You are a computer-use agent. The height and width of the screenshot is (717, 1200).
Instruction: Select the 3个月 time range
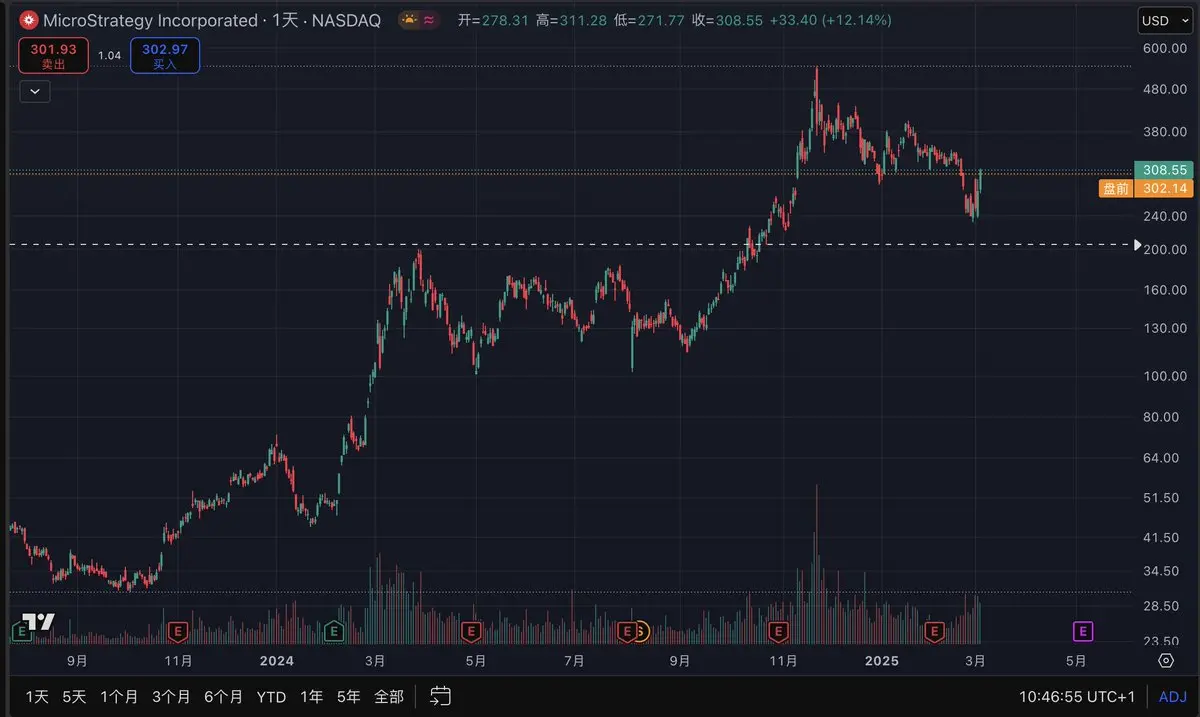coord(171,697)
